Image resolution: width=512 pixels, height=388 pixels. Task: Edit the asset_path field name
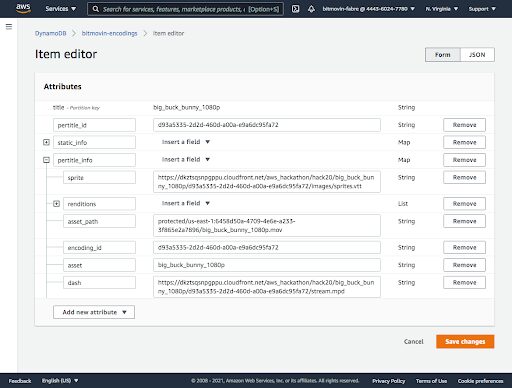[99, 221]
